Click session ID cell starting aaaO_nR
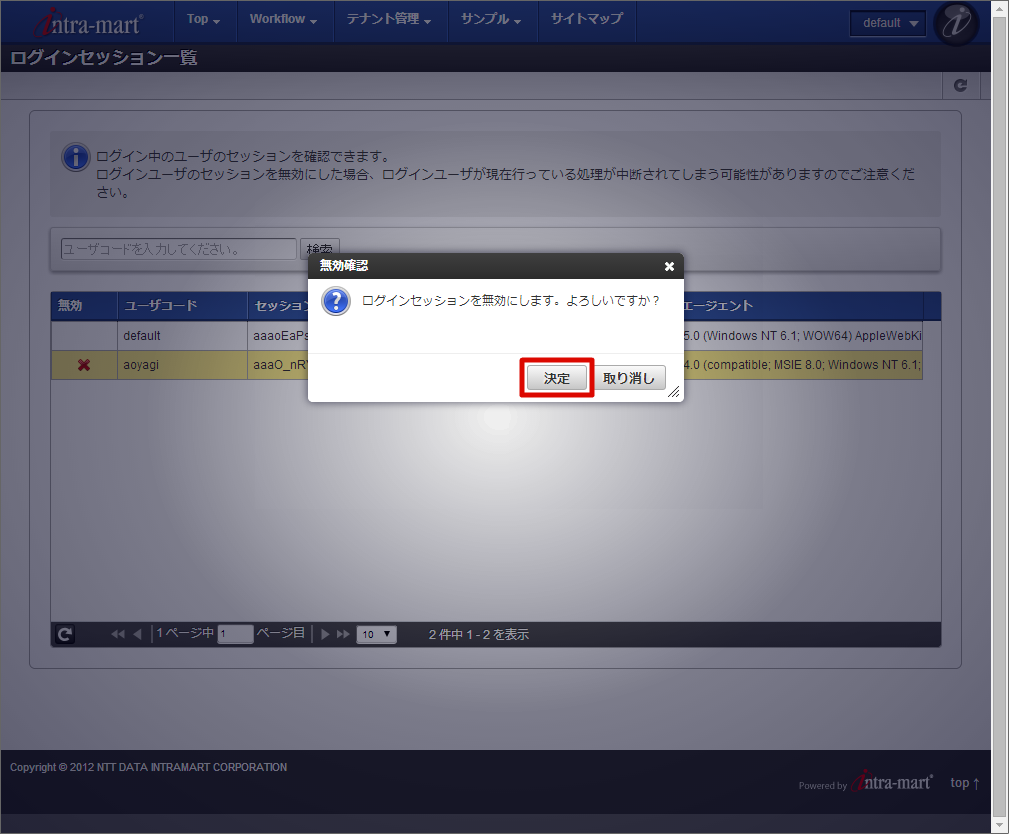 pos(279,365)
